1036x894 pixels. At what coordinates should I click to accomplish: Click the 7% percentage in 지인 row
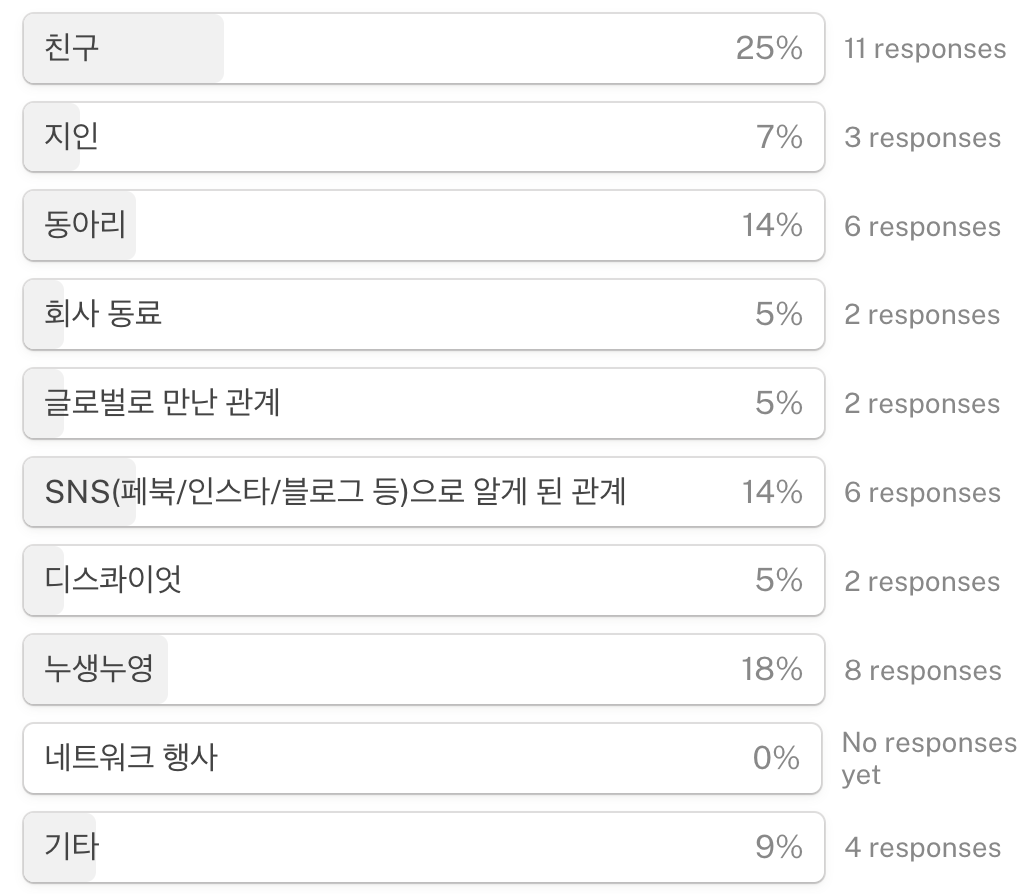778,137
